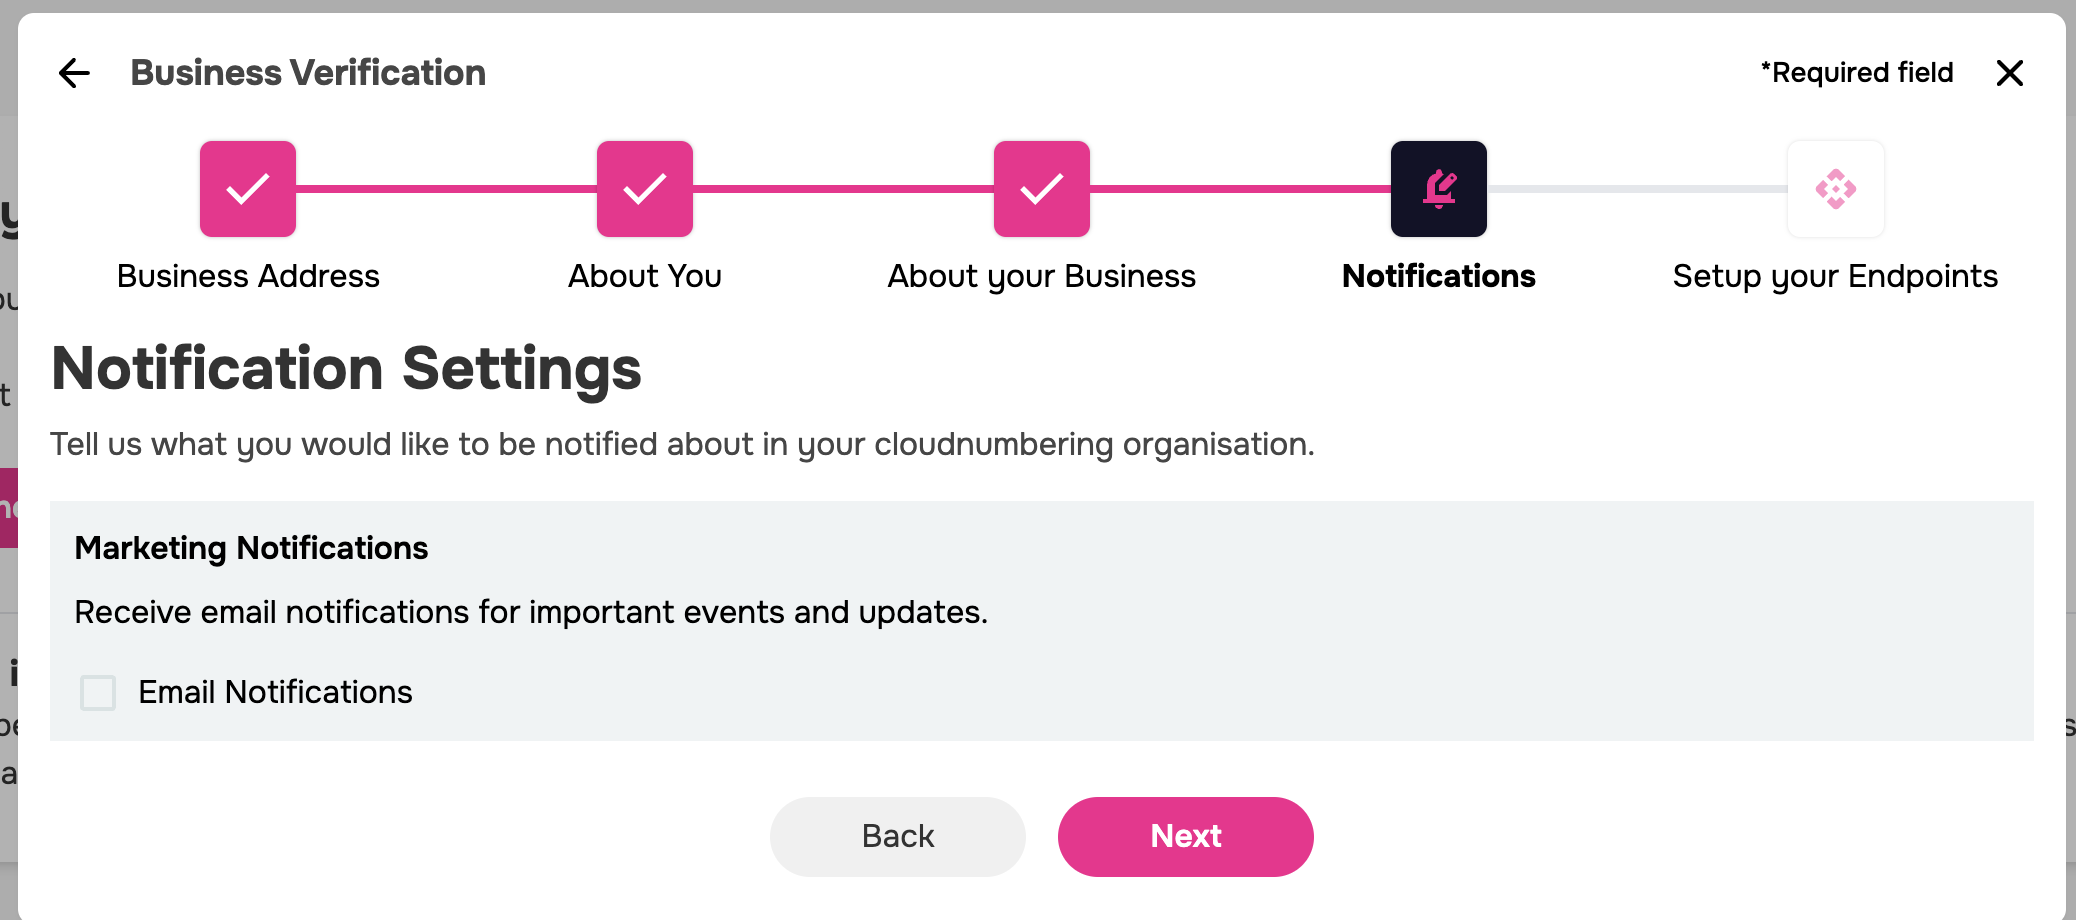This screenshot has height=920, width=2076.
Task: Go to the About your Business label
Action: pos(1042,276)
